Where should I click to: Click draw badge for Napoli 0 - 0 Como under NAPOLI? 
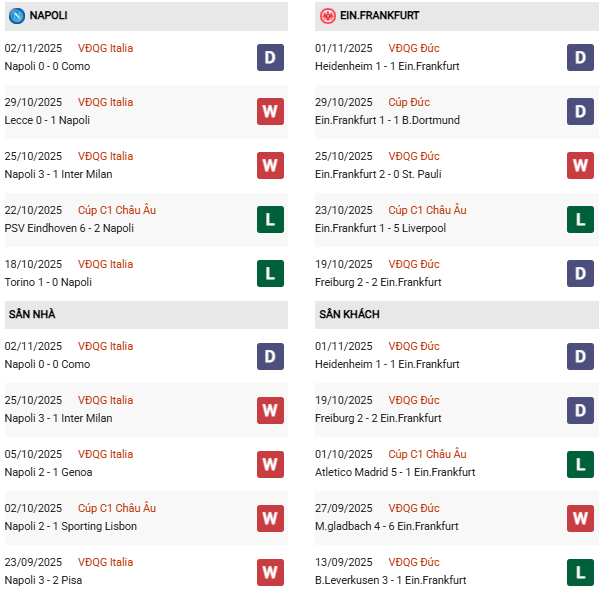(x=270, y=58)
